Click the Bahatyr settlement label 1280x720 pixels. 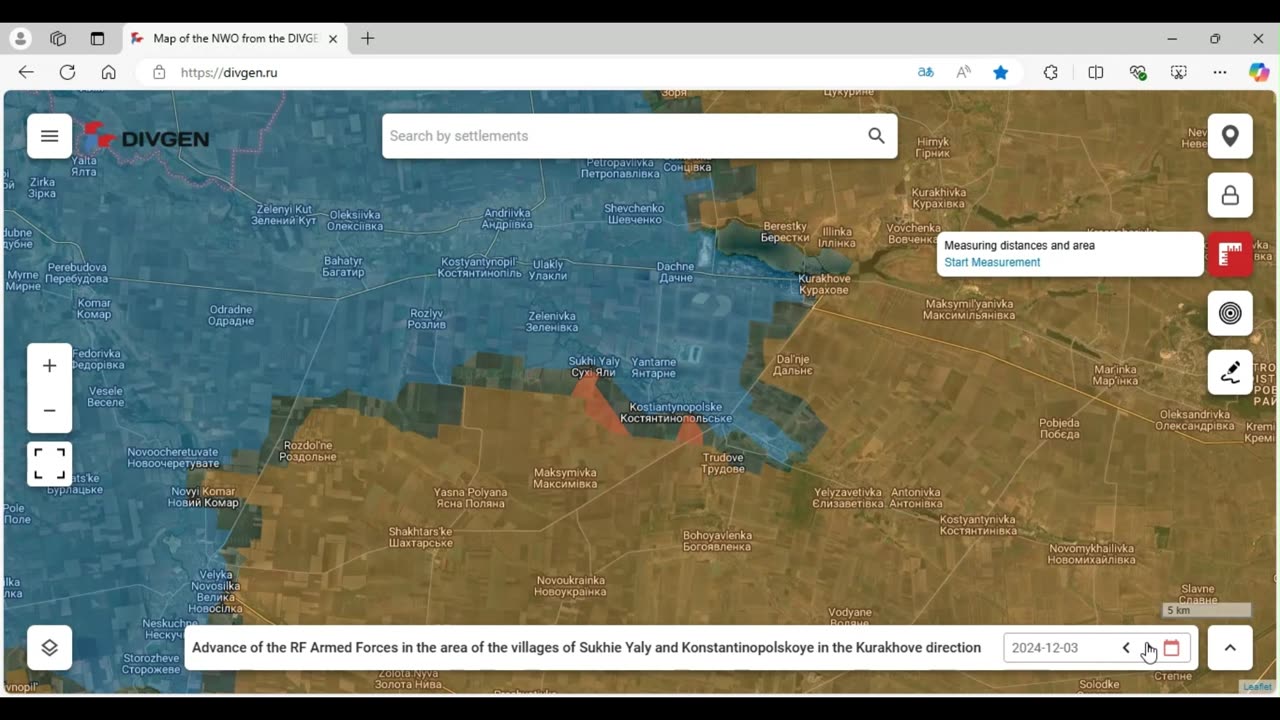click(343, 266)
